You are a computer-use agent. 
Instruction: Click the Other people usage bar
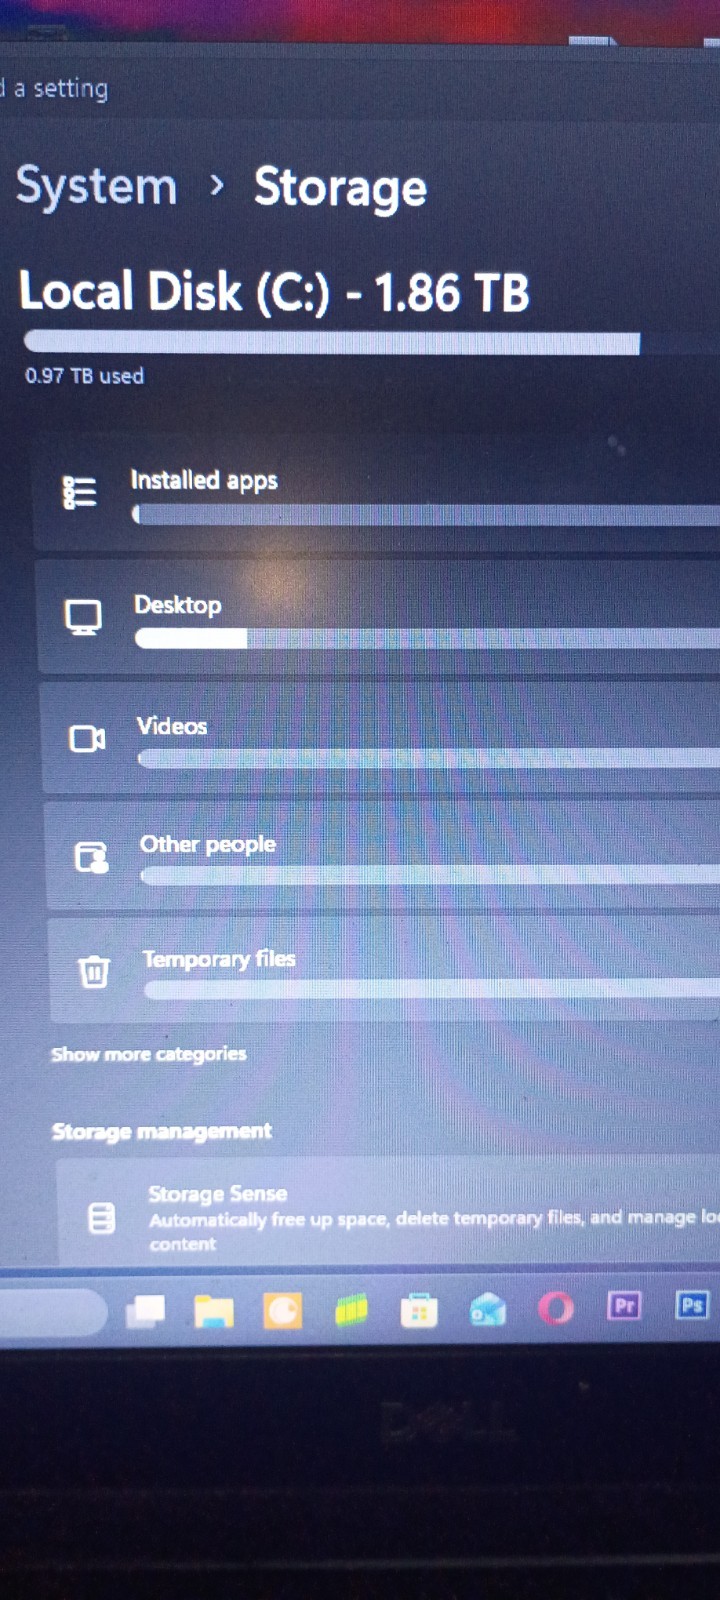430,875
